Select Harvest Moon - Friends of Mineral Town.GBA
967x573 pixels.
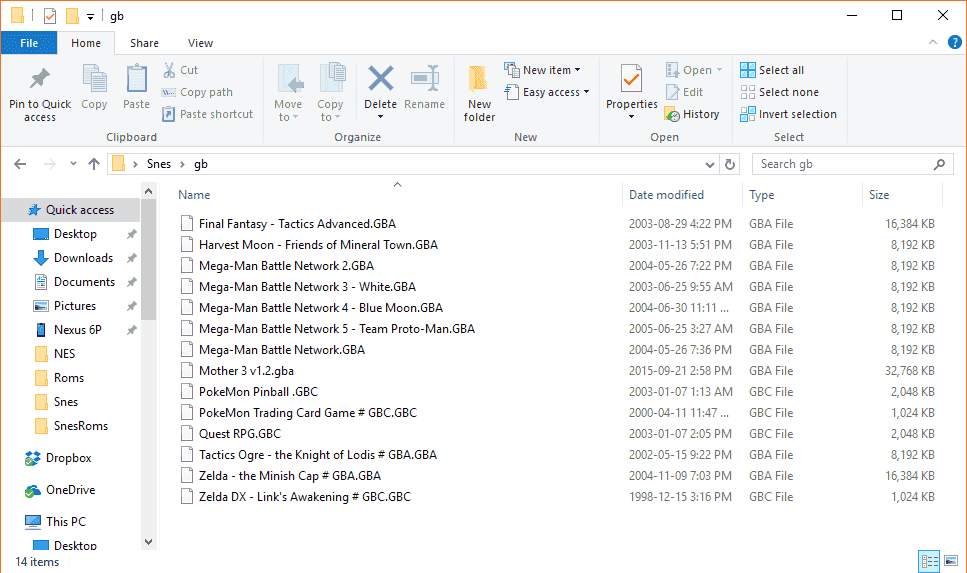(x=318, y=245)
